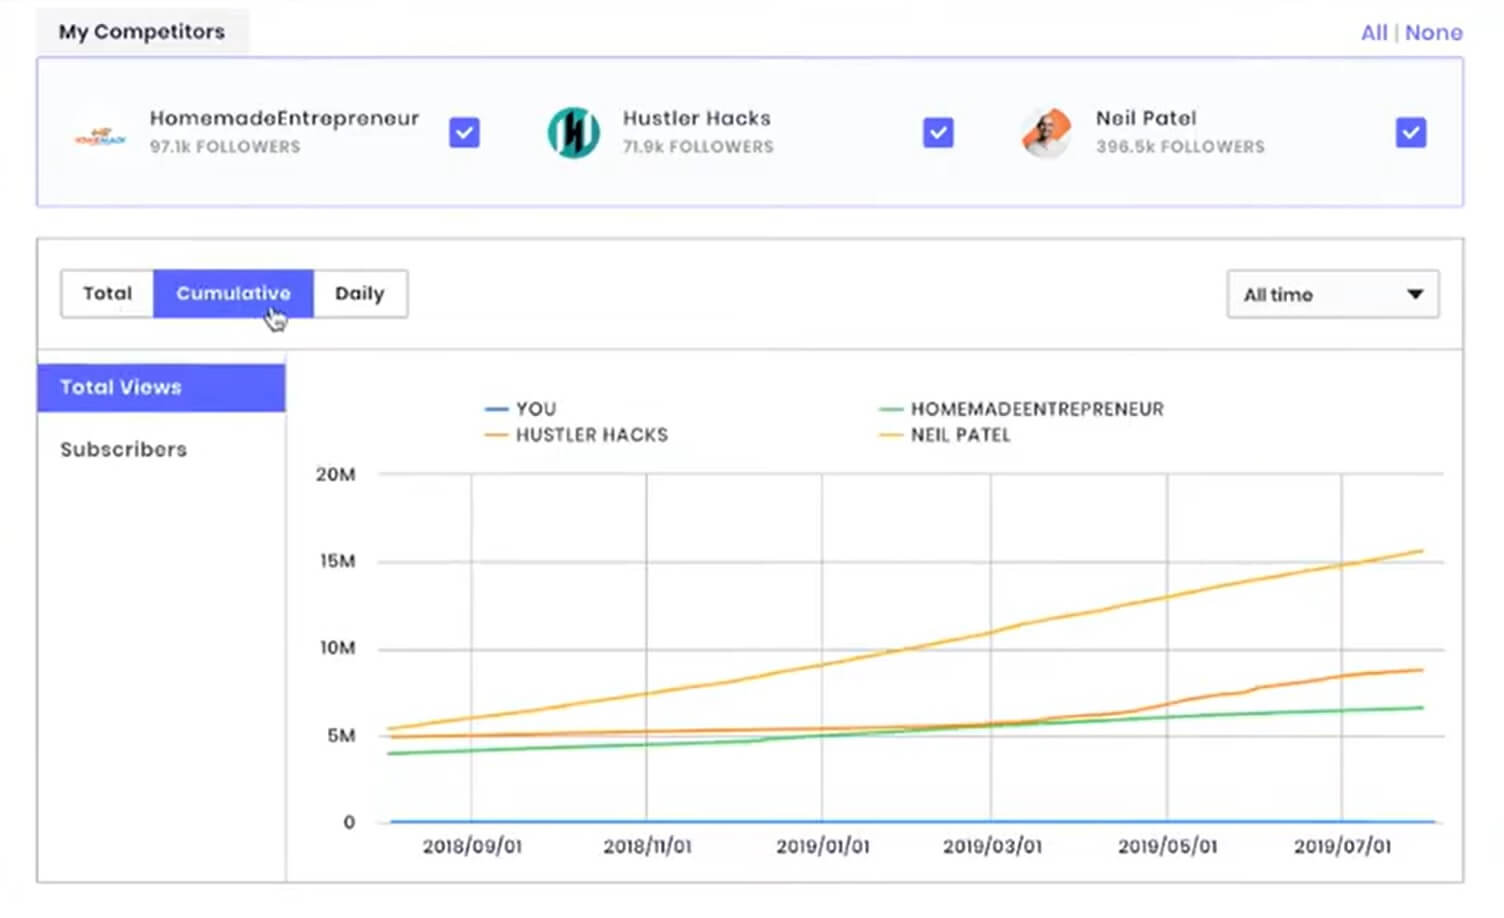
Task: Click the 71.9k FOLLOWERS text
Action: point(698,146)
